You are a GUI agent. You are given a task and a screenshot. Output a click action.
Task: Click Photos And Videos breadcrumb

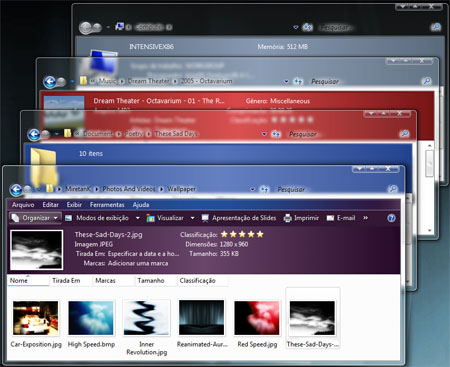[x=129, y=189]
